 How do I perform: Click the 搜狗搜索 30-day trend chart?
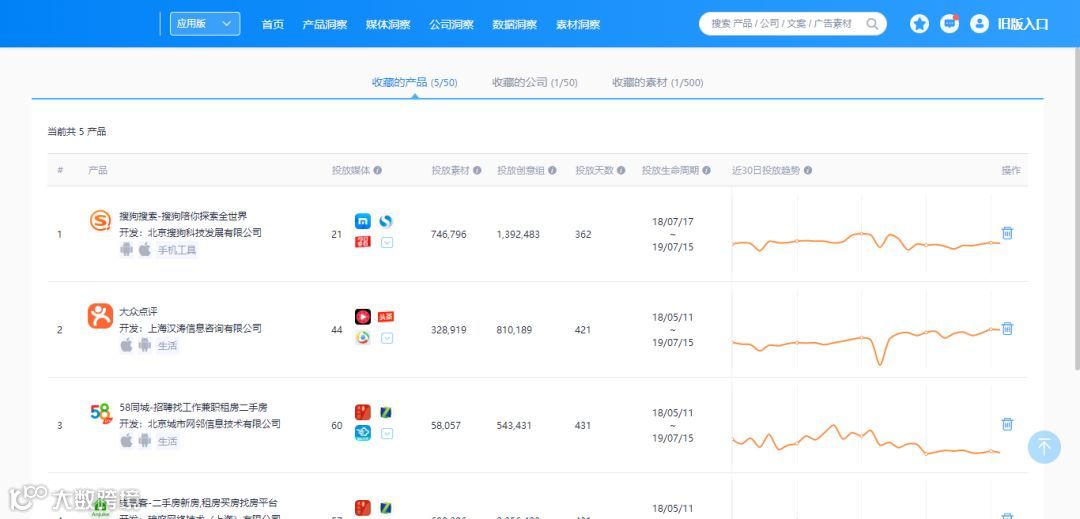(x=866, y=234)
